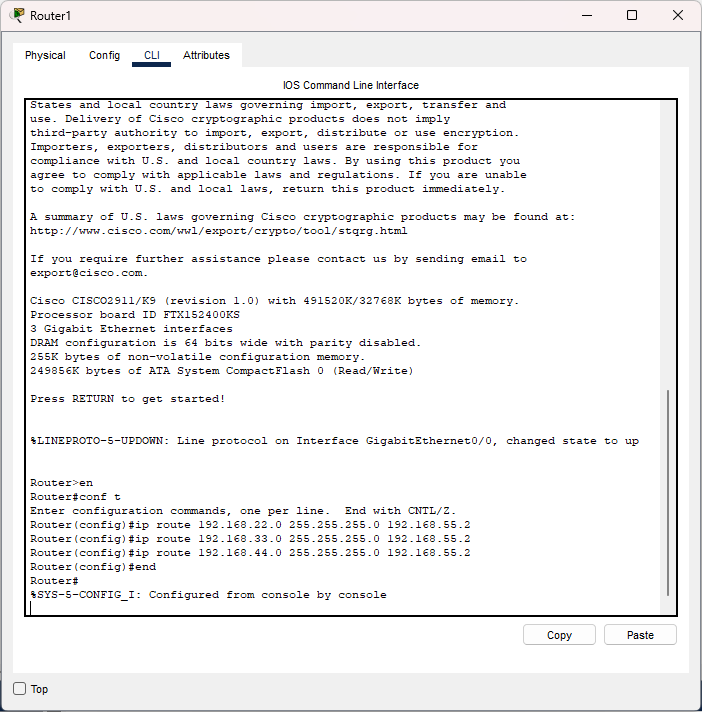
Task: Click '249856K bytes of ATA System' line
Action: 222,371
